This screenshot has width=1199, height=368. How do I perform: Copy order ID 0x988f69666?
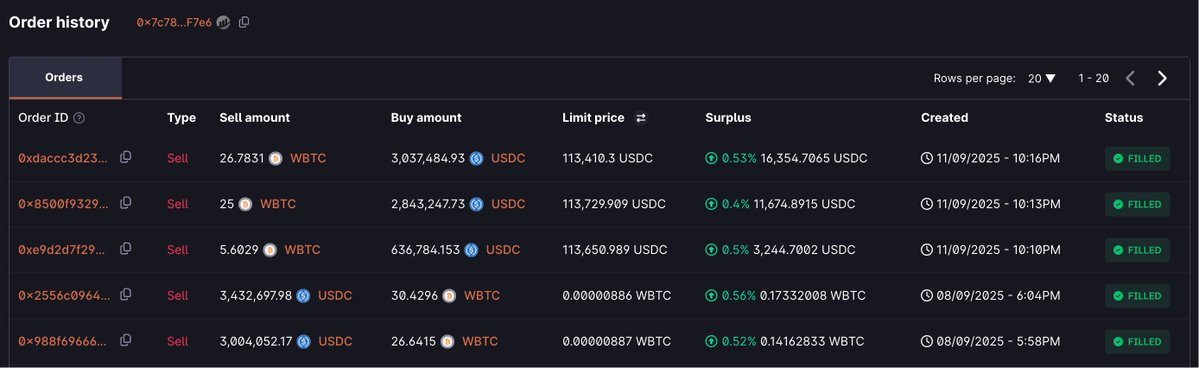(x=125, y=340)
